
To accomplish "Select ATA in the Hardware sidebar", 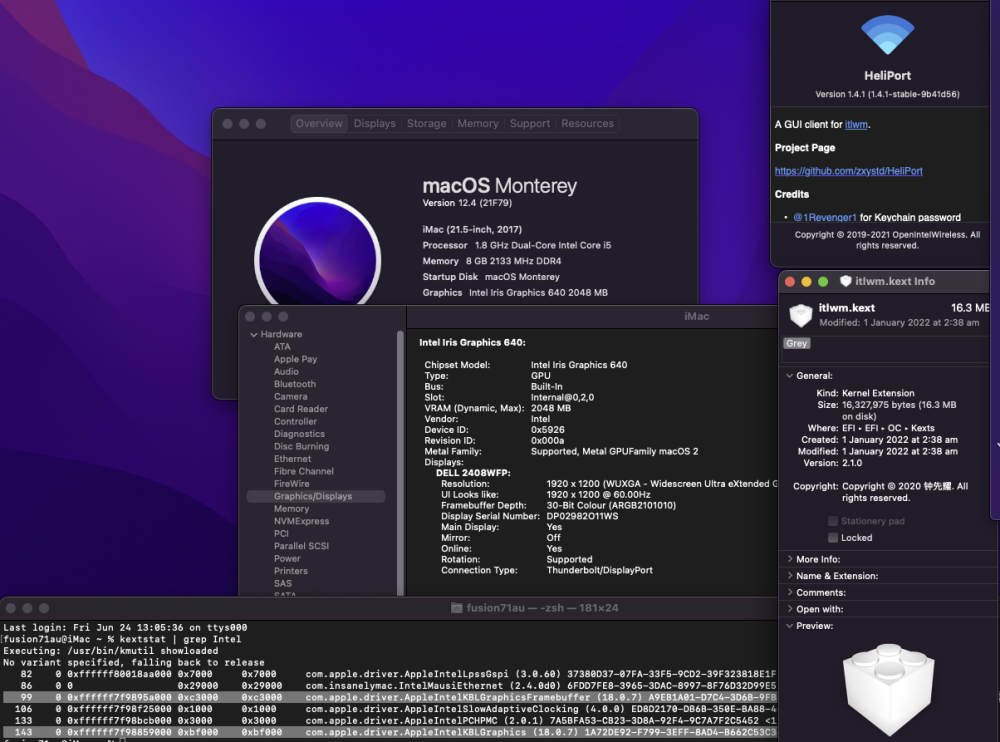I will point(282,346).
